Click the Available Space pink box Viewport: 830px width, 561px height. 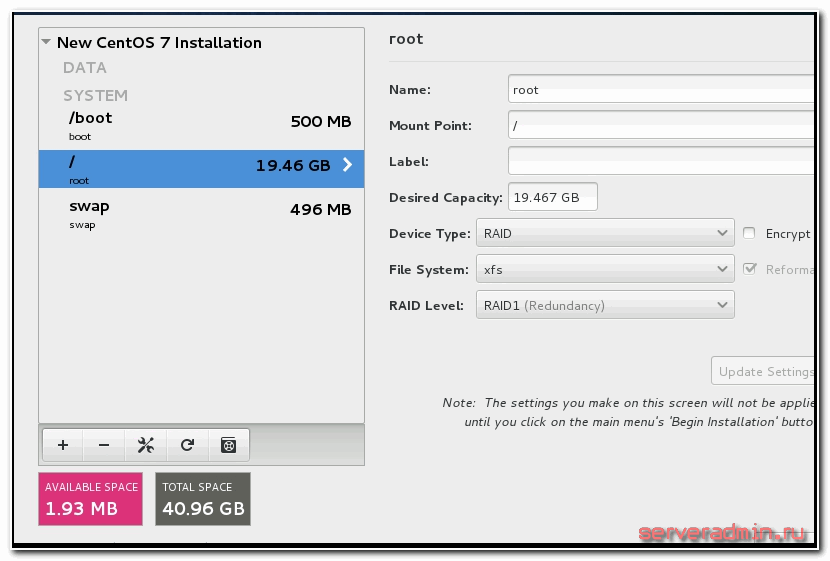click(91, 498)
